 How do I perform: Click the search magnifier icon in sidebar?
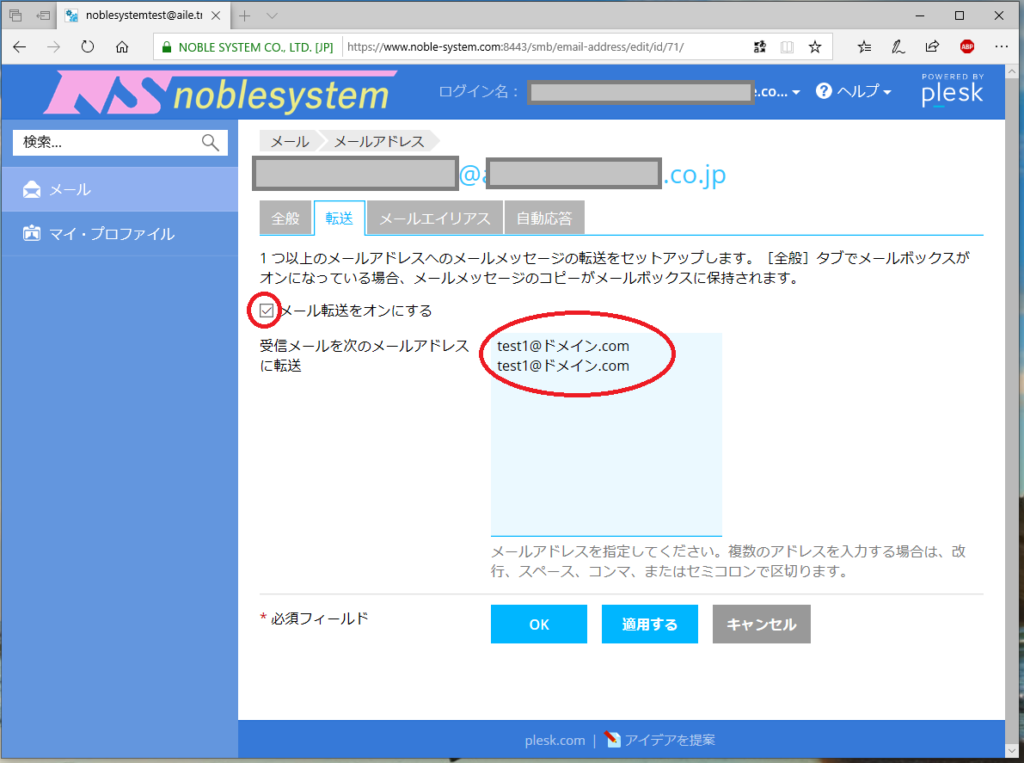210,142
